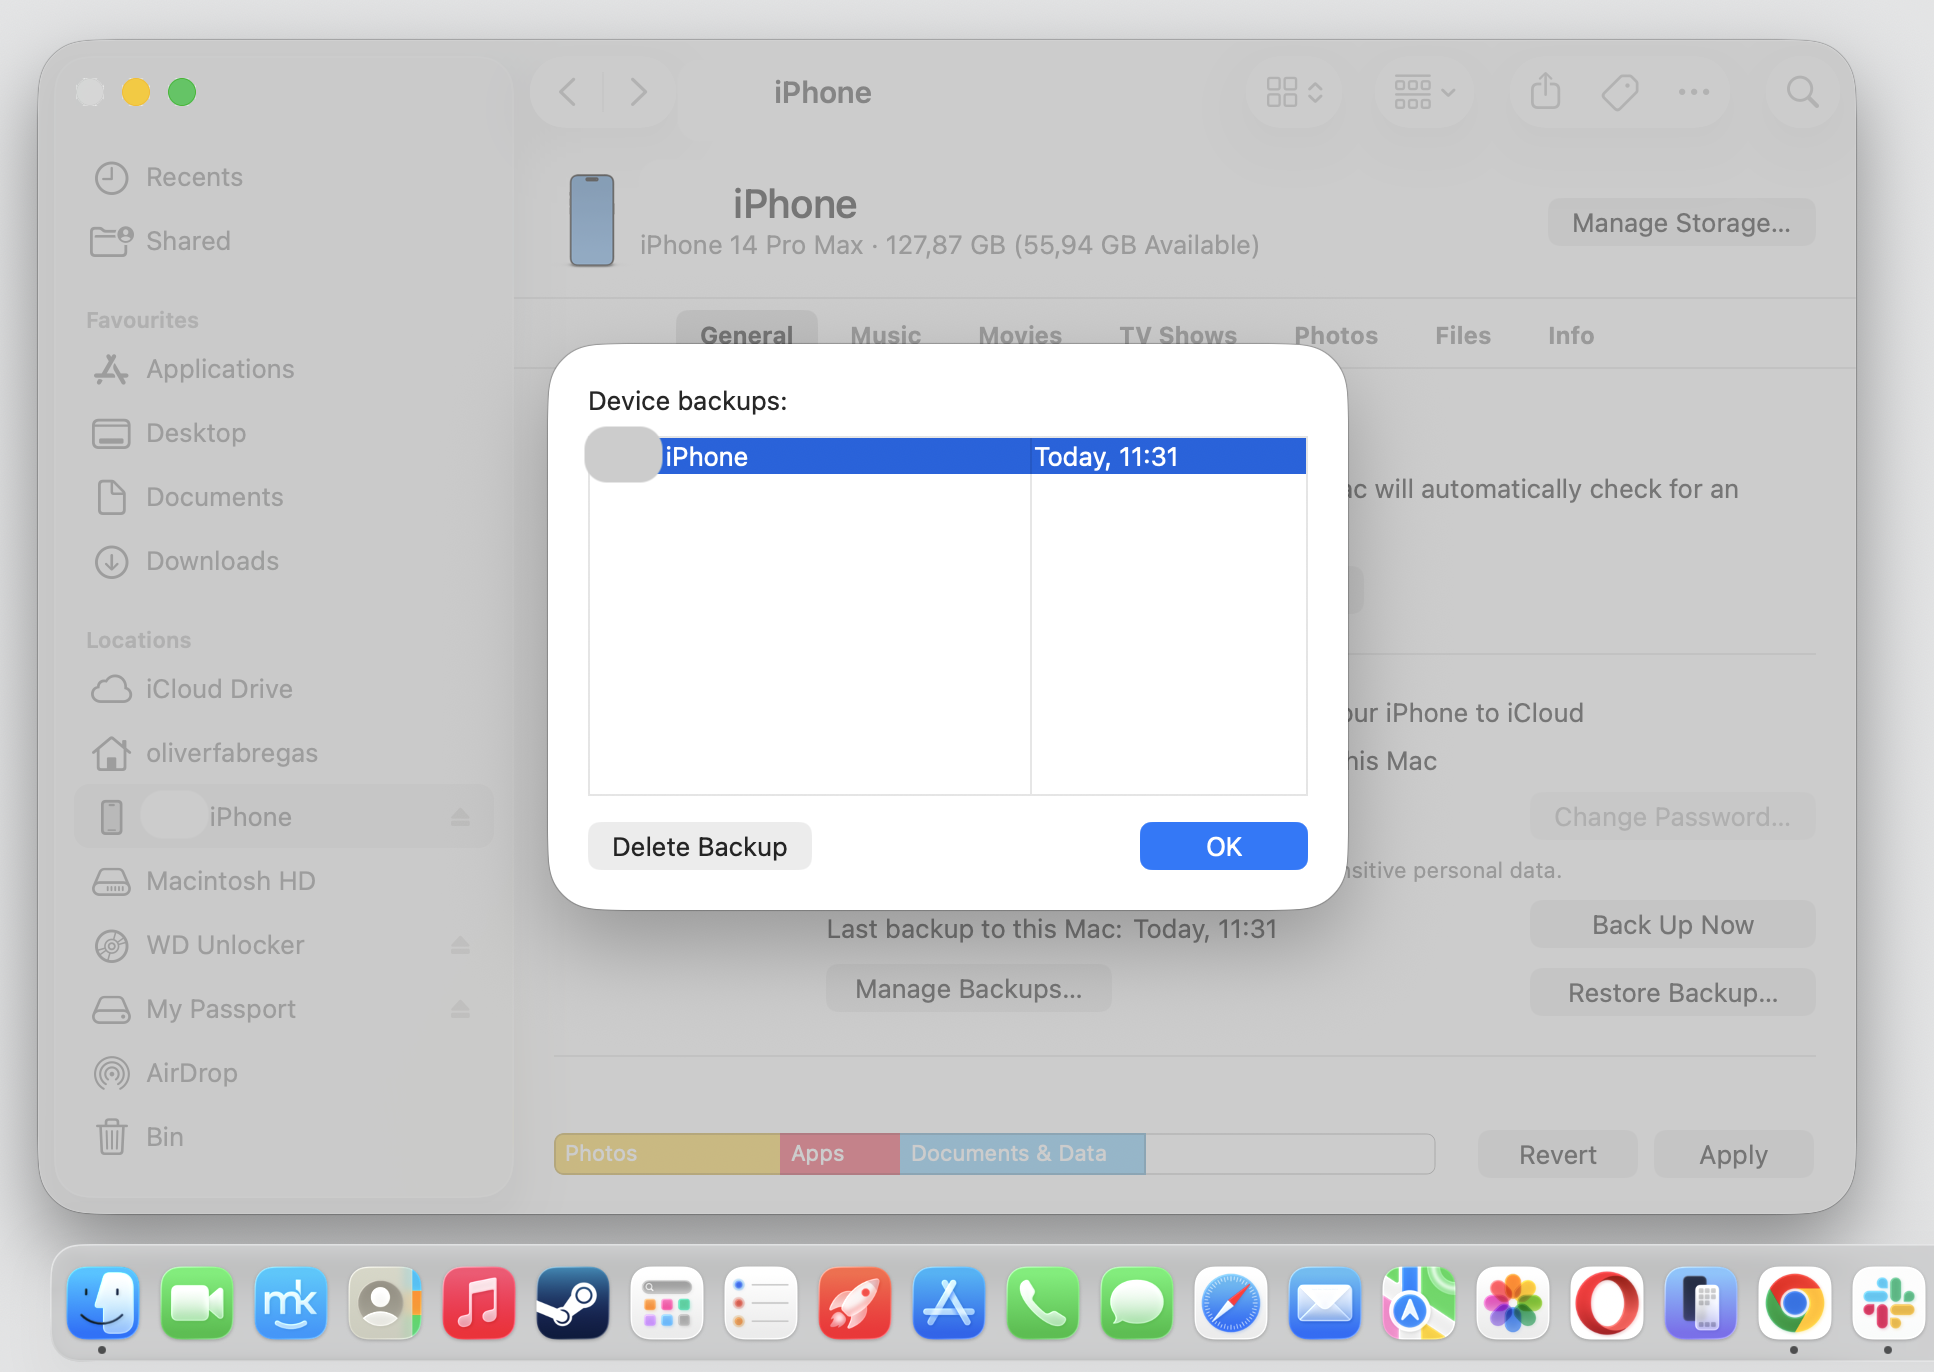Image resolution: width=1934 pixels, height=1372 pixels.
Task: Switch to the TV Shows tab
Action: (1178, 334)
